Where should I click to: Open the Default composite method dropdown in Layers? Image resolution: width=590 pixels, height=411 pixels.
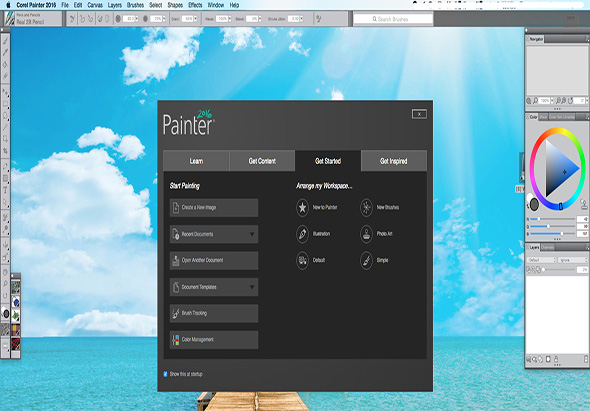click(x=541, y=260)
